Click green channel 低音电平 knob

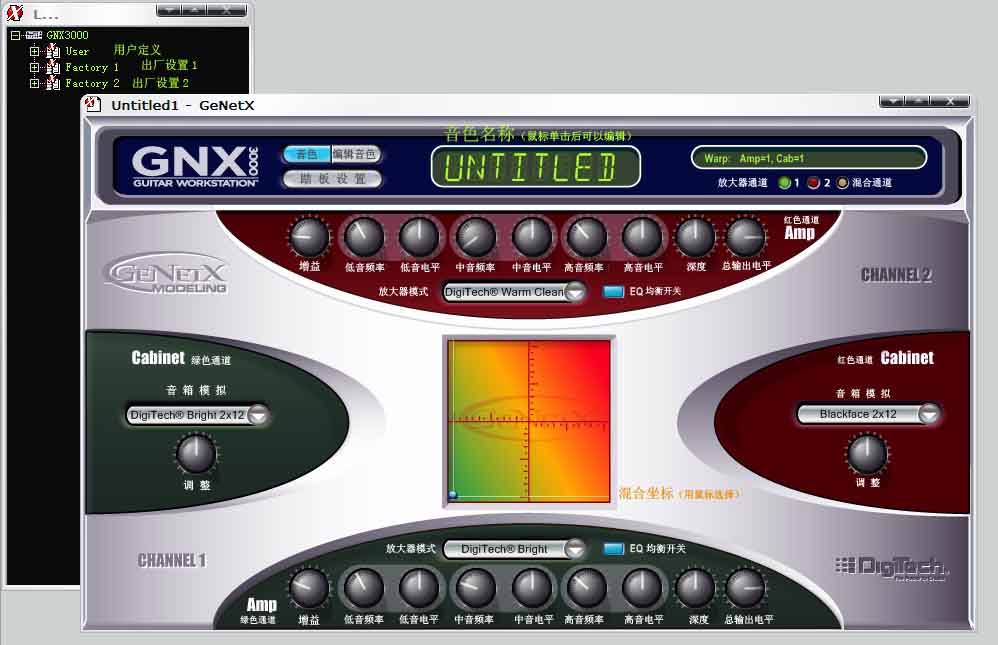click(419, 589)
